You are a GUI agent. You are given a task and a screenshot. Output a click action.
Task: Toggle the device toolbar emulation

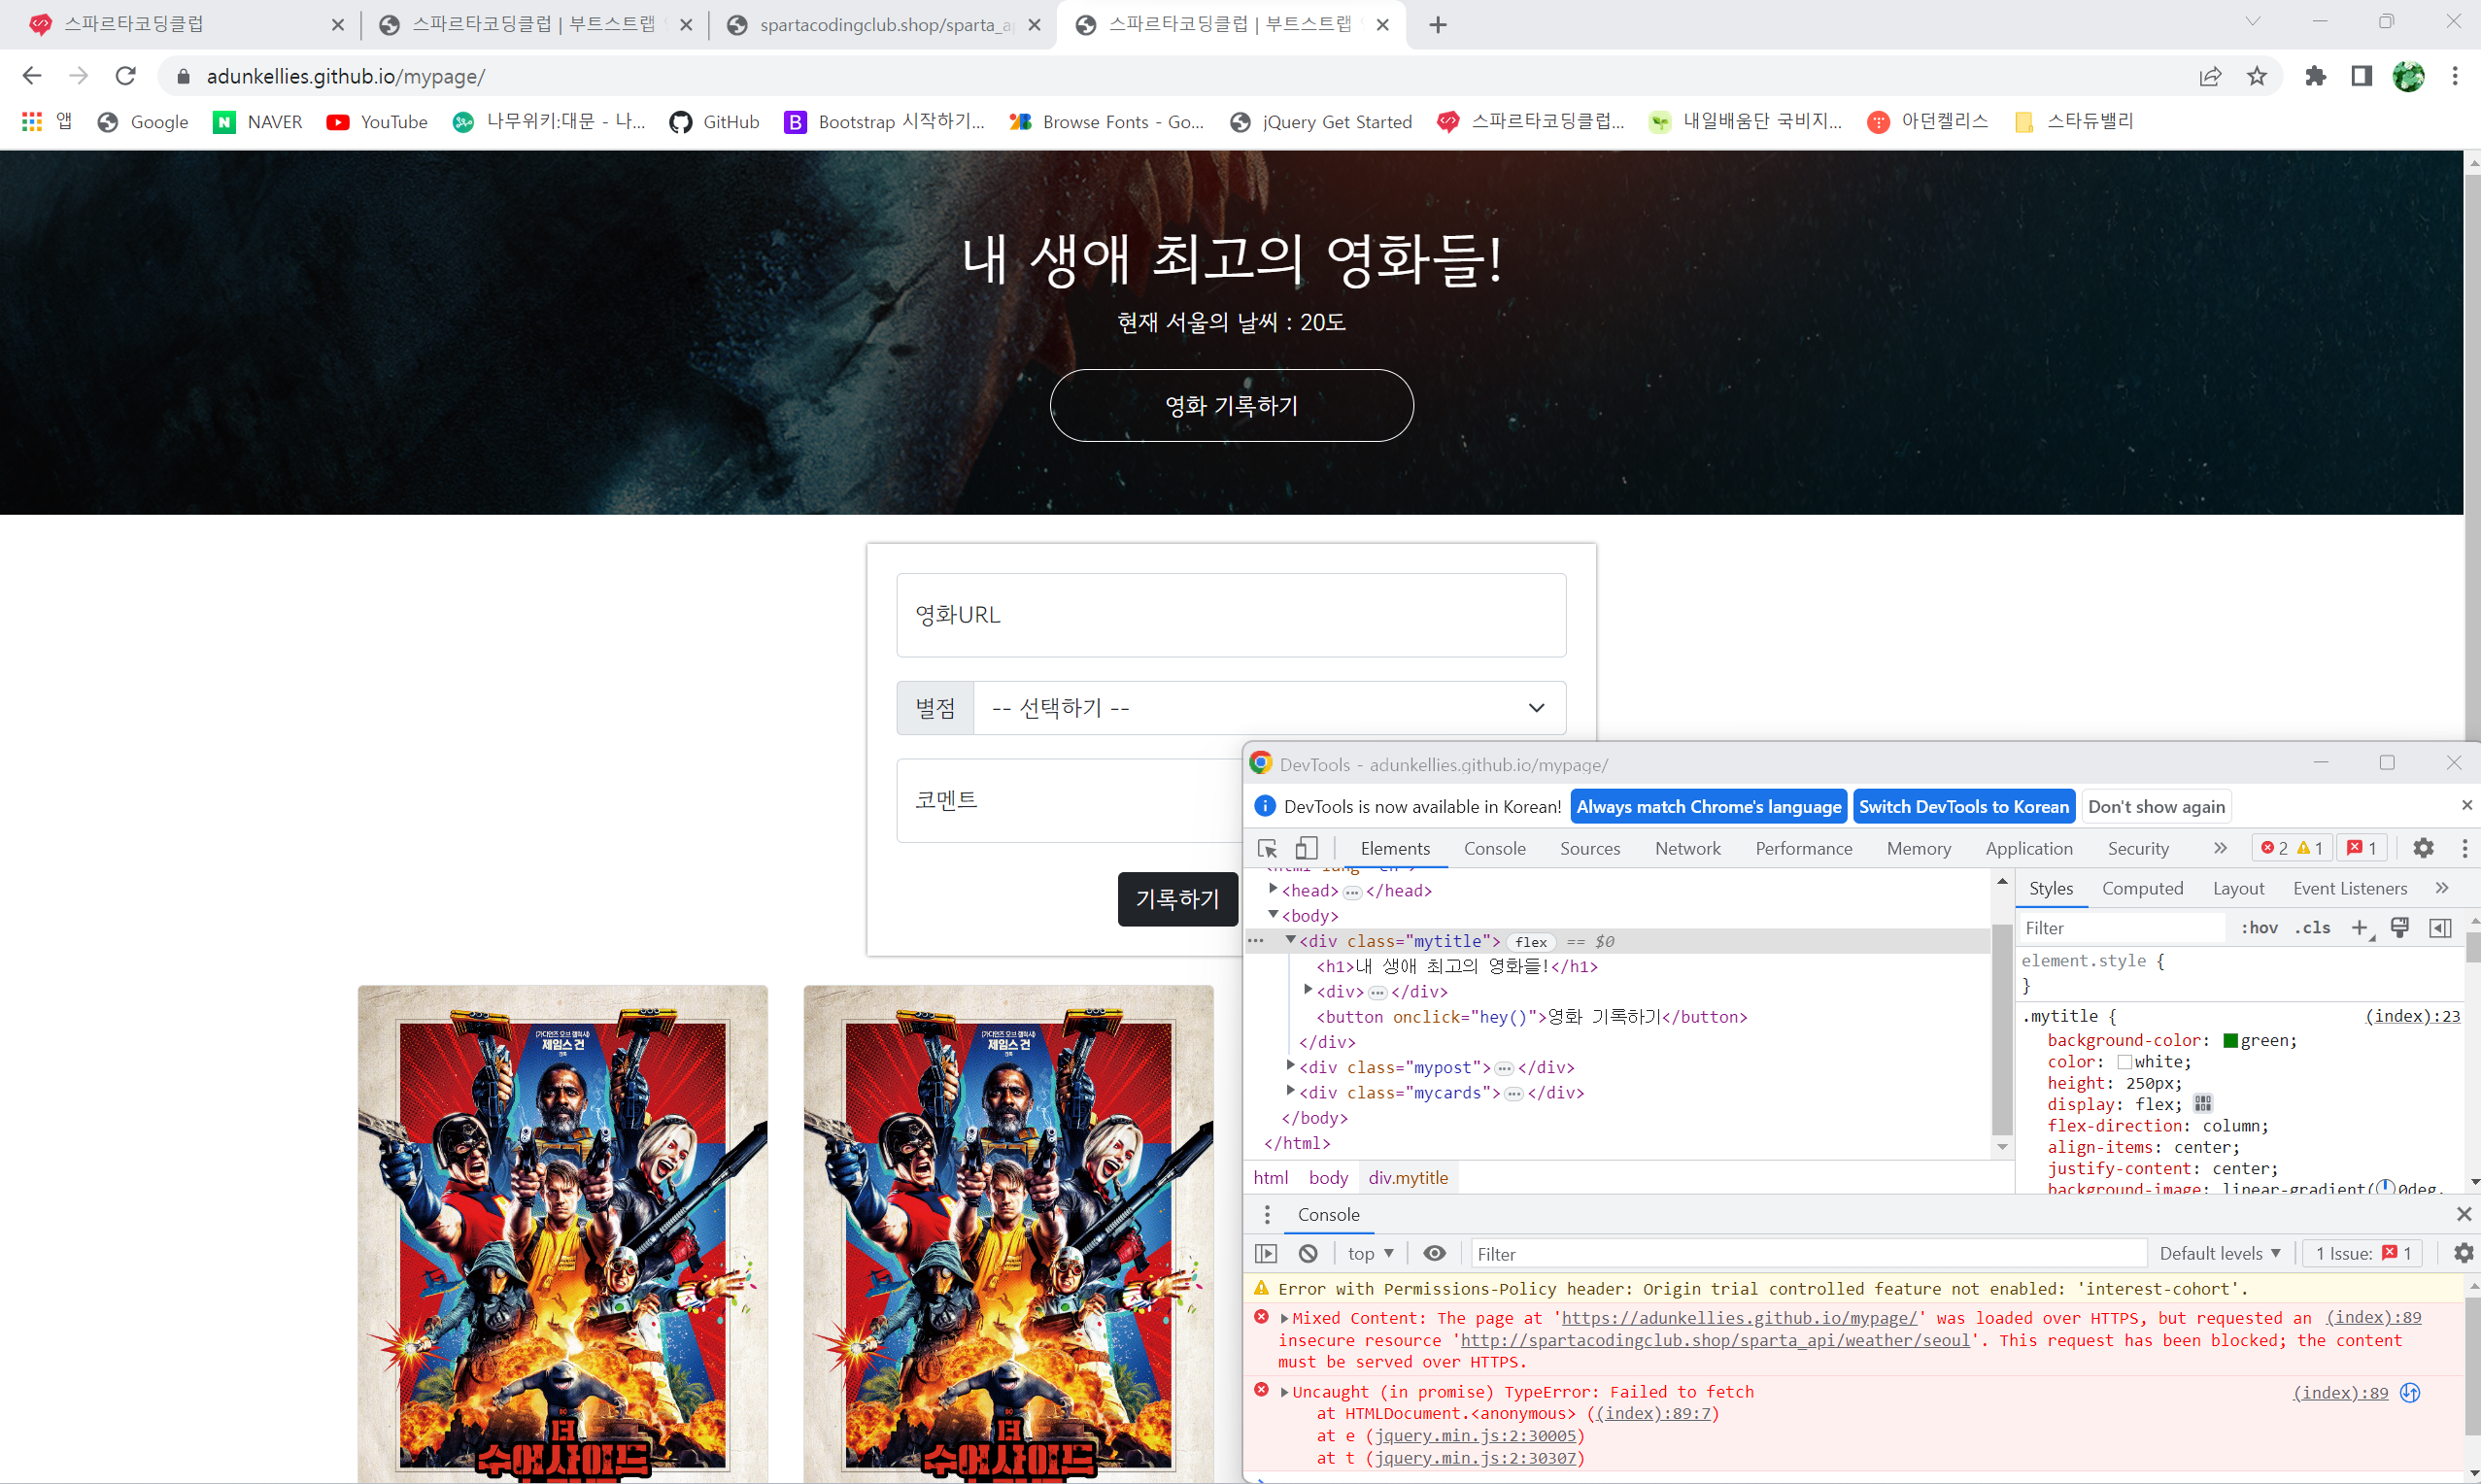tap(1306, 848)
